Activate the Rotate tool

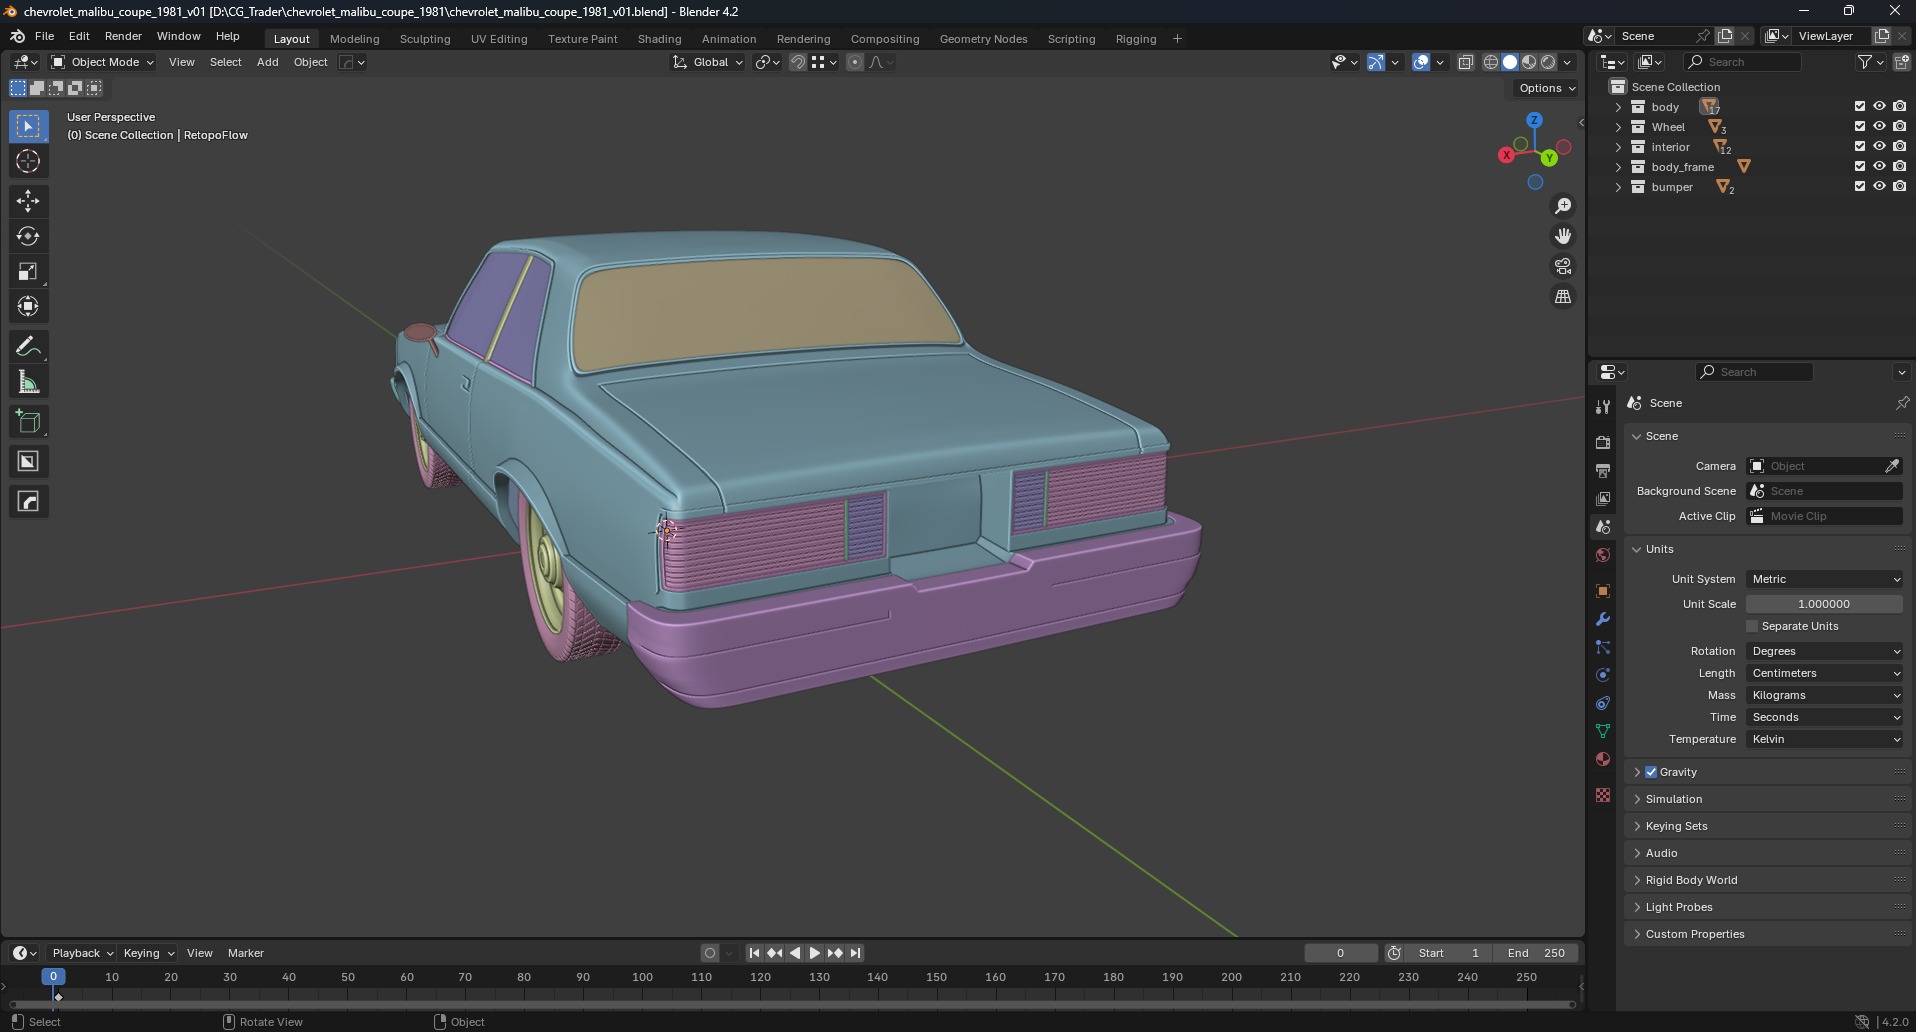tap(28, 236)
